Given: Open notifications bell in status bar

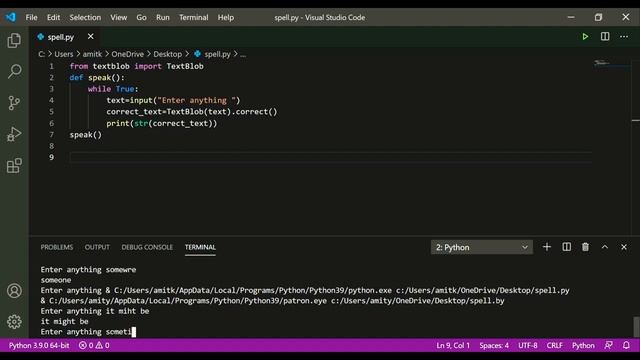Looking at the screenshot, I should click(x=626, y=345).
